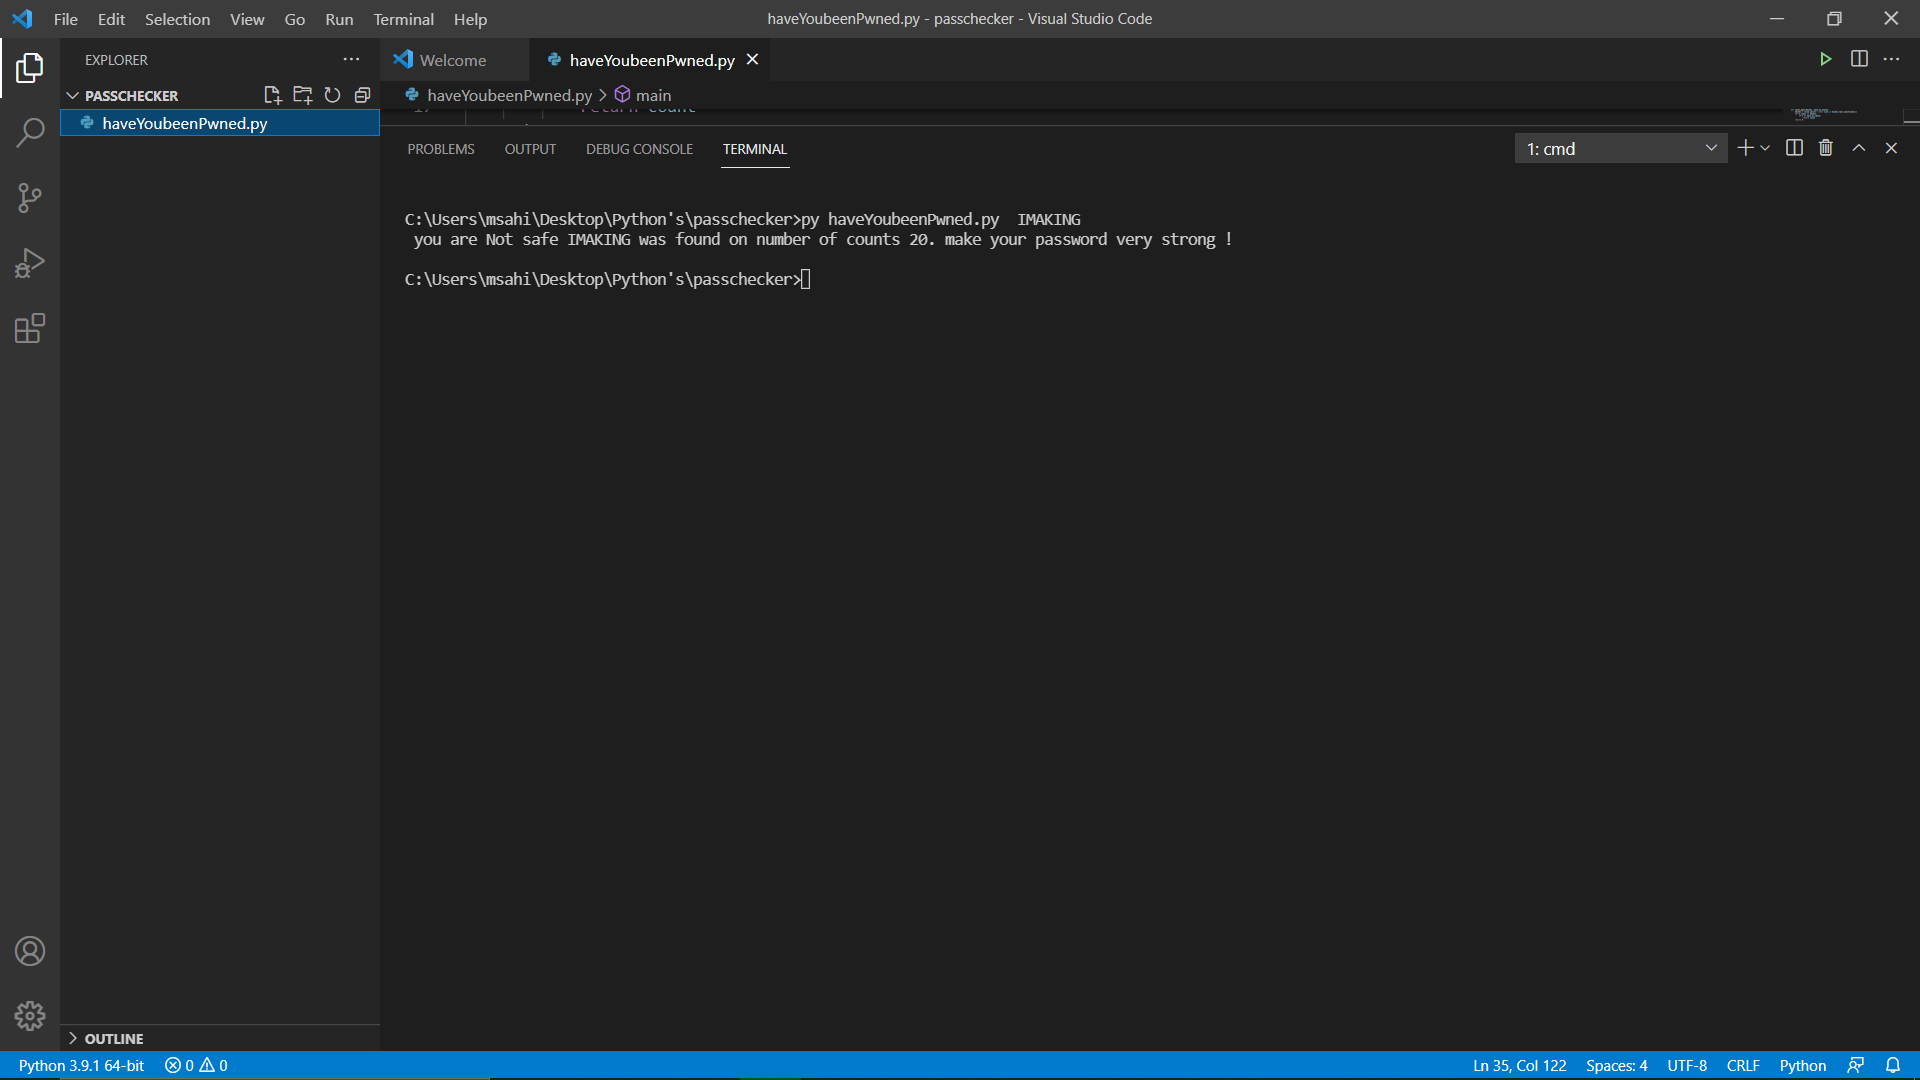This screenshot has width=1920, height=1080.
Task: Open the Source Control view
Action: tap(30, 197)
